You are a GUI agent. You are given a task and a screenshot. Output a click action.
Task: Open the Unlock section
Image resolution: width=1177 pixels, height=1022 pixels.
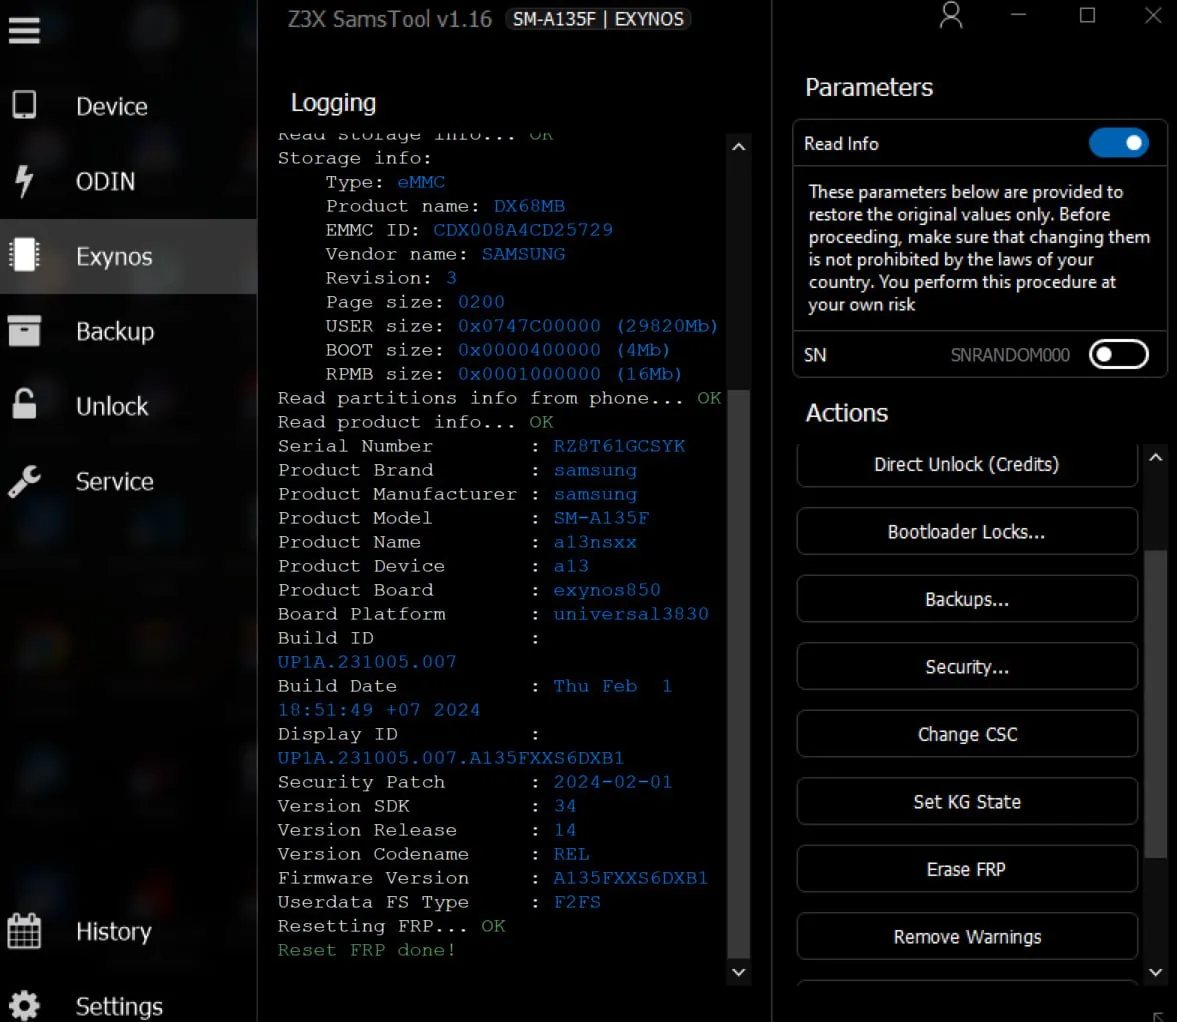point(112,407)
